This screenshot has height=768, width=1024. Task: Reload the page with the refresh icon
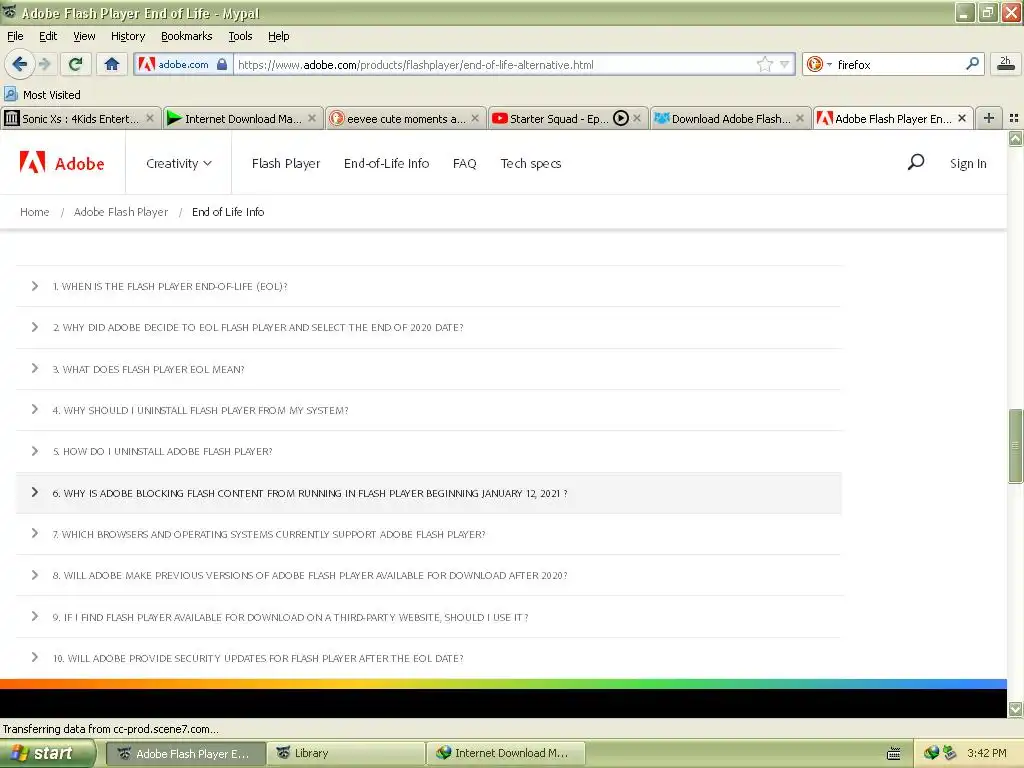click(x=75, y=64)
